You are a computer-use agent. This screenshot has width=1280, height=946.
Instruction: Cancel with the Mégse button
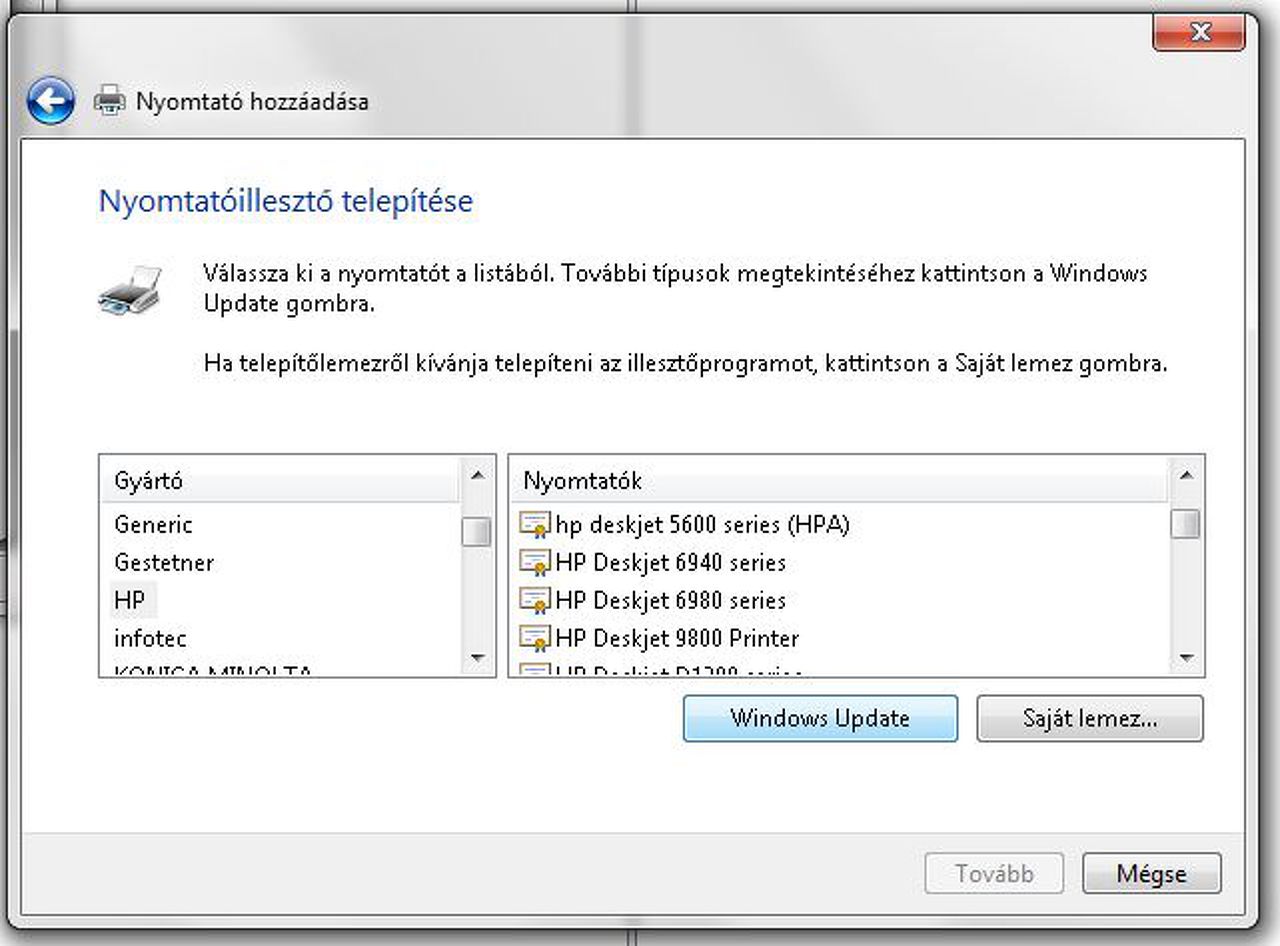[1151, 873]
